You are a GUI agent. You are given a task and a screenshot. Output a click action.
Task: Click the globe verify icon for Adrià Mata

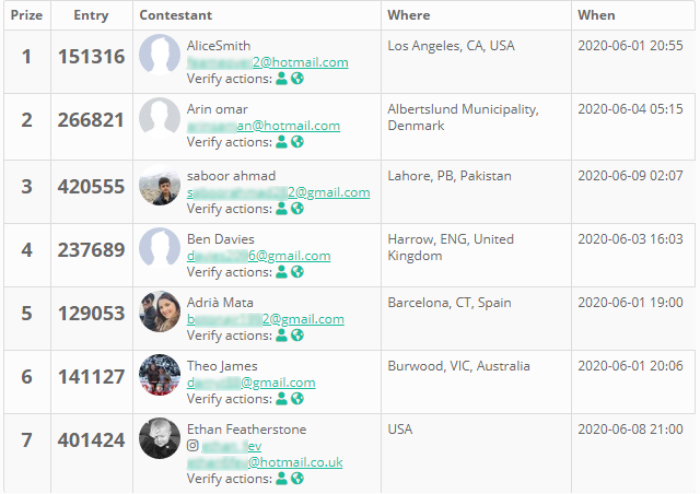[x=297, y=335]
